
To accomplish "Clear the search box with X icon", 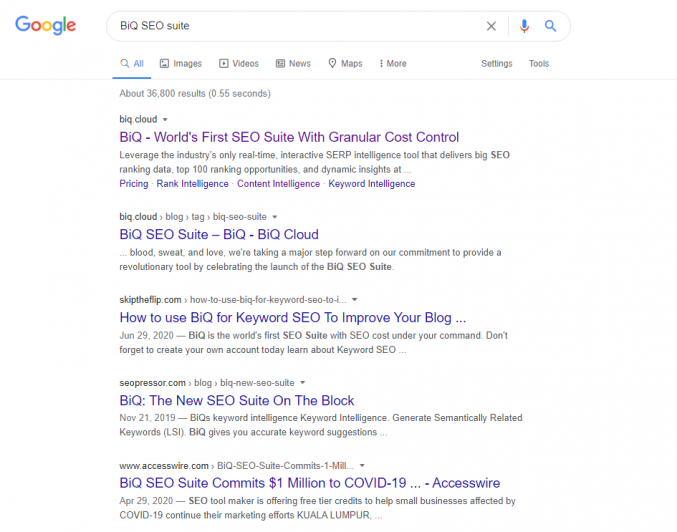I will (491, 26).
